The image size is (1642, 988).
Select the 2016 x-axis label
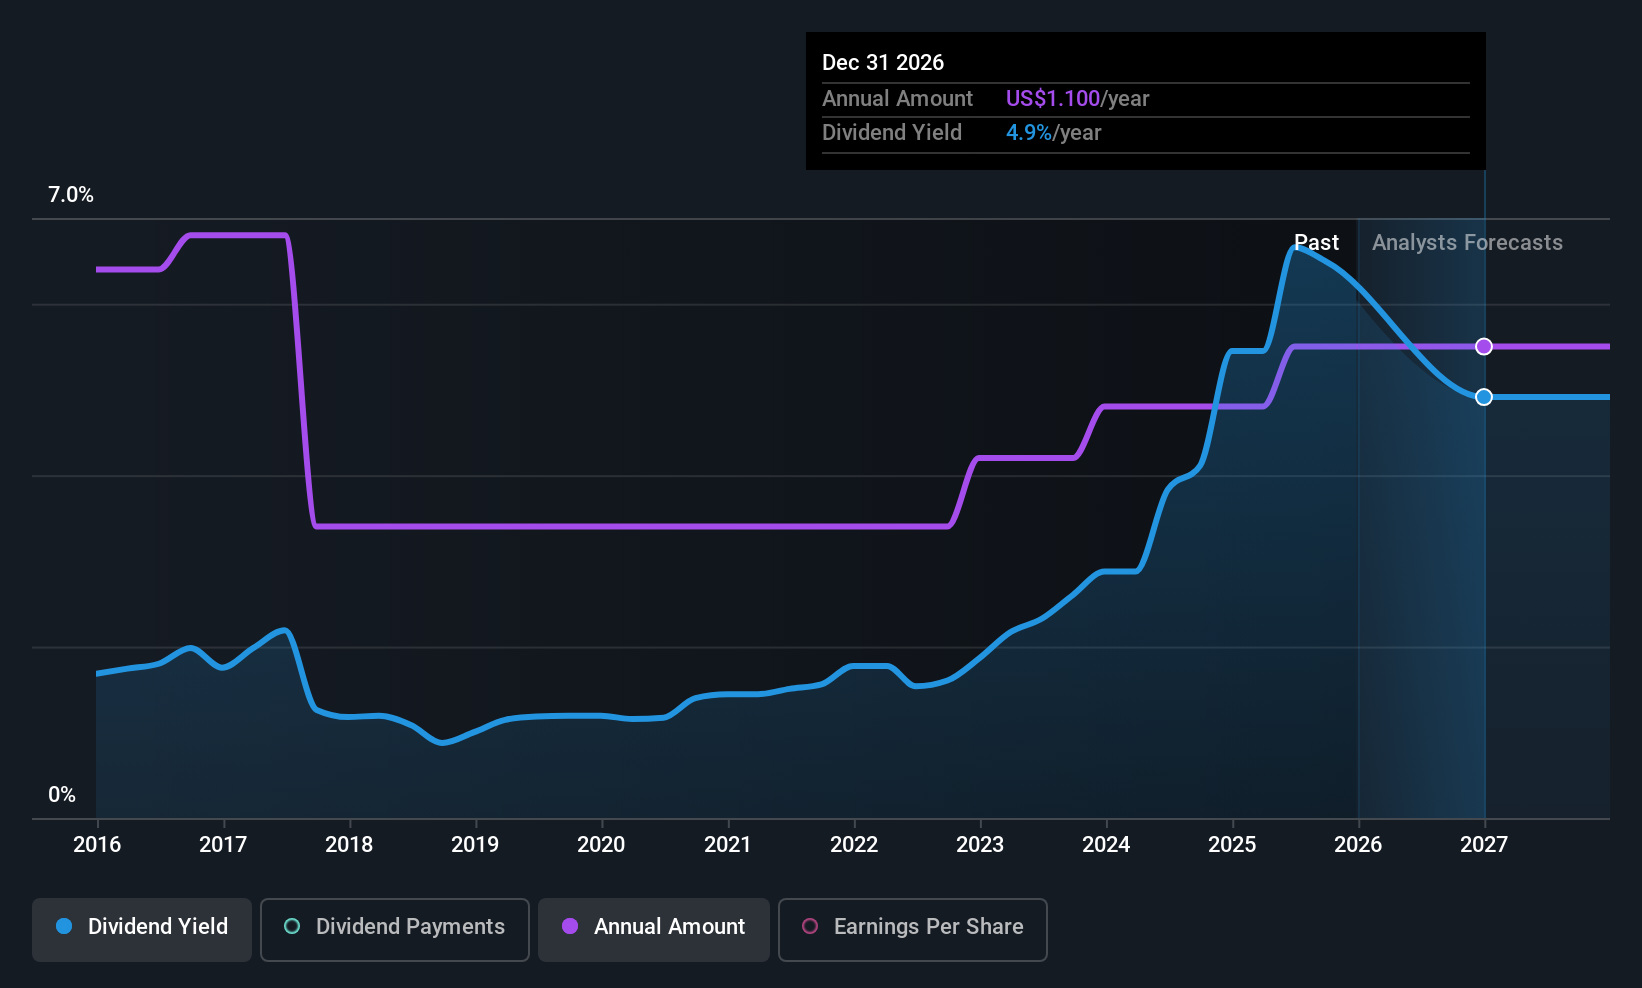(x=97, y=845)
